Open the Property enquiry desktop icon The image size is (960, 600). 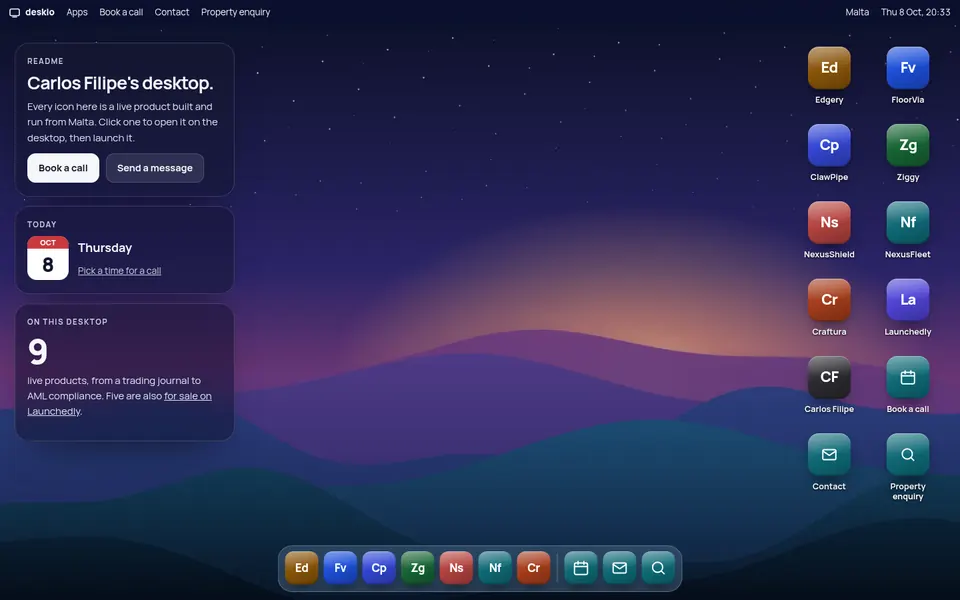point(907,454)
